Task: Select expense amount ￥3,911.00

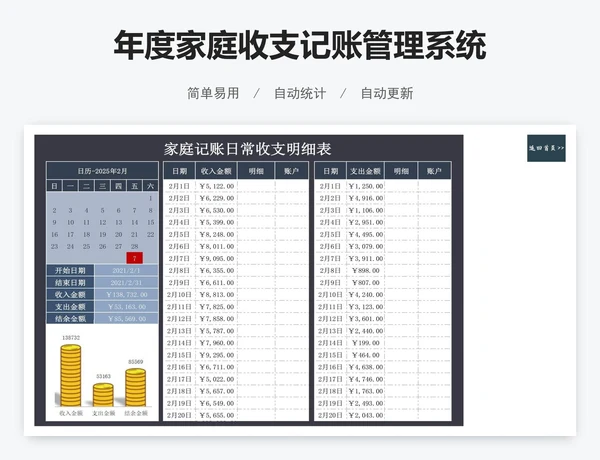Action: 365,258
